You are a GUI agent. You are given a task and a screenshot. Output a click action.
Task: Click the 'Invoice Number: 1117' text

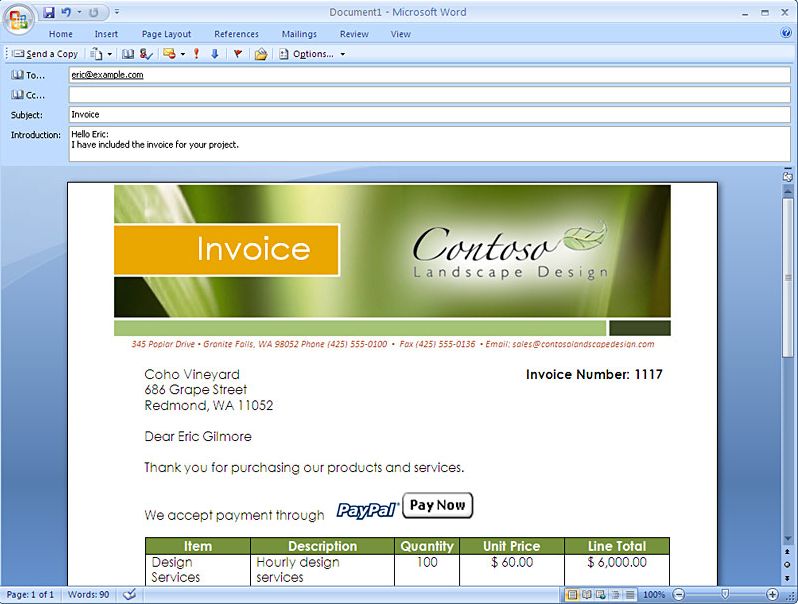coord(594,375)
